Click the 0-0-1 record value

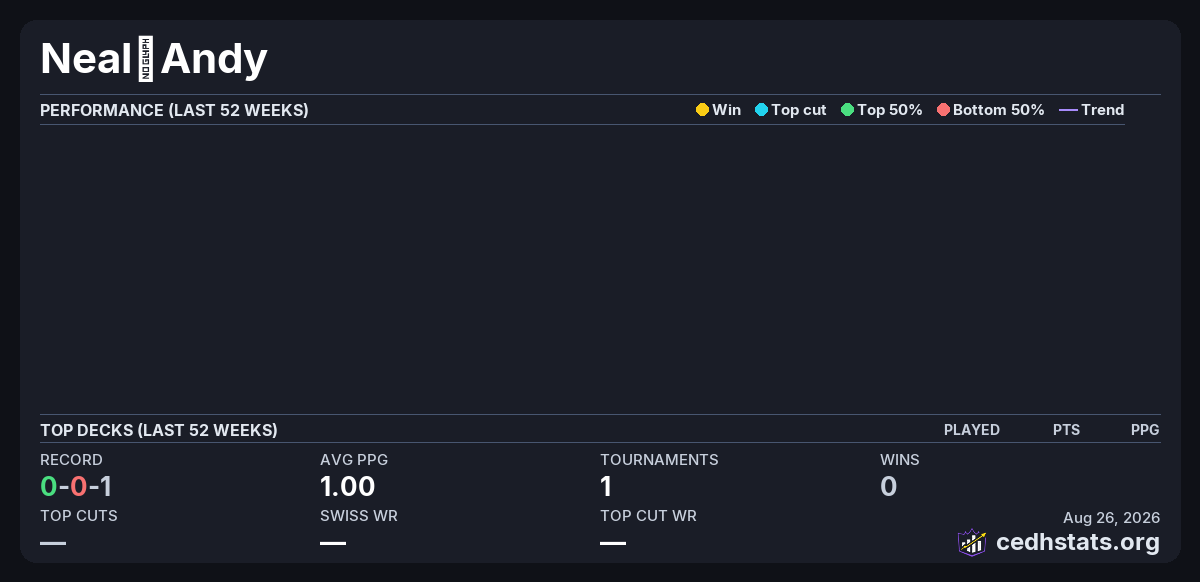[76, 487]
